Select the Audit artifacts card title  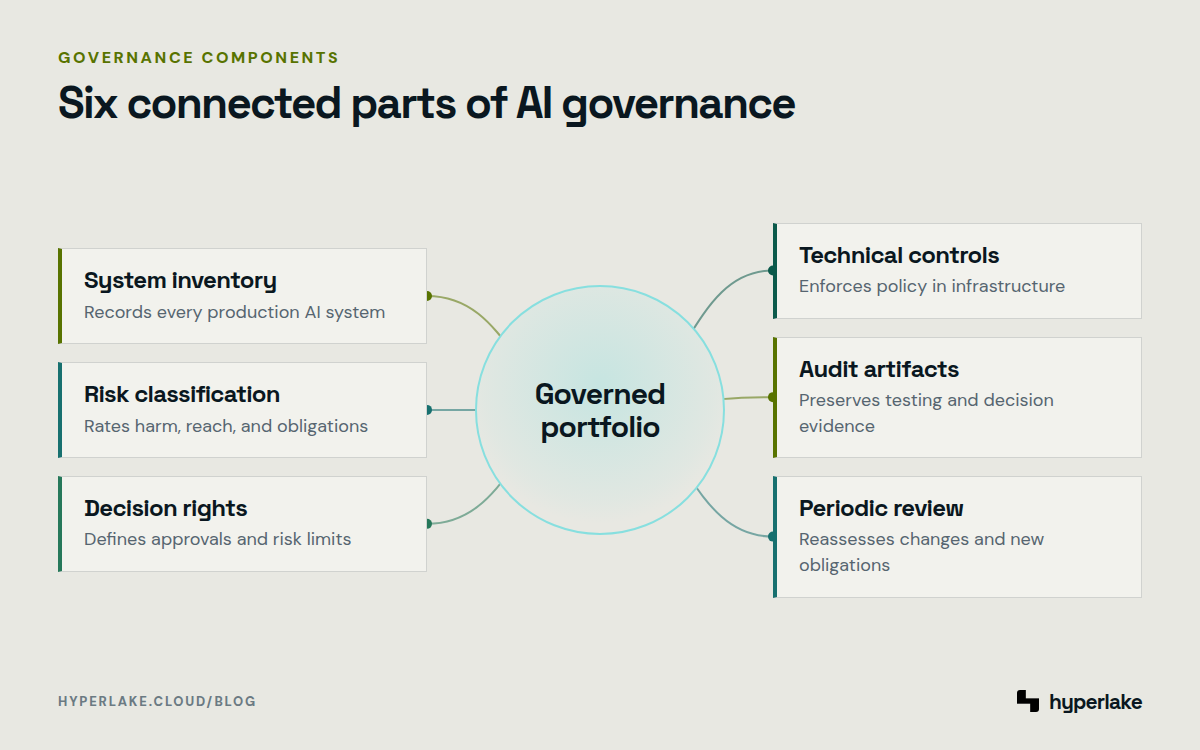coord(879,369)
